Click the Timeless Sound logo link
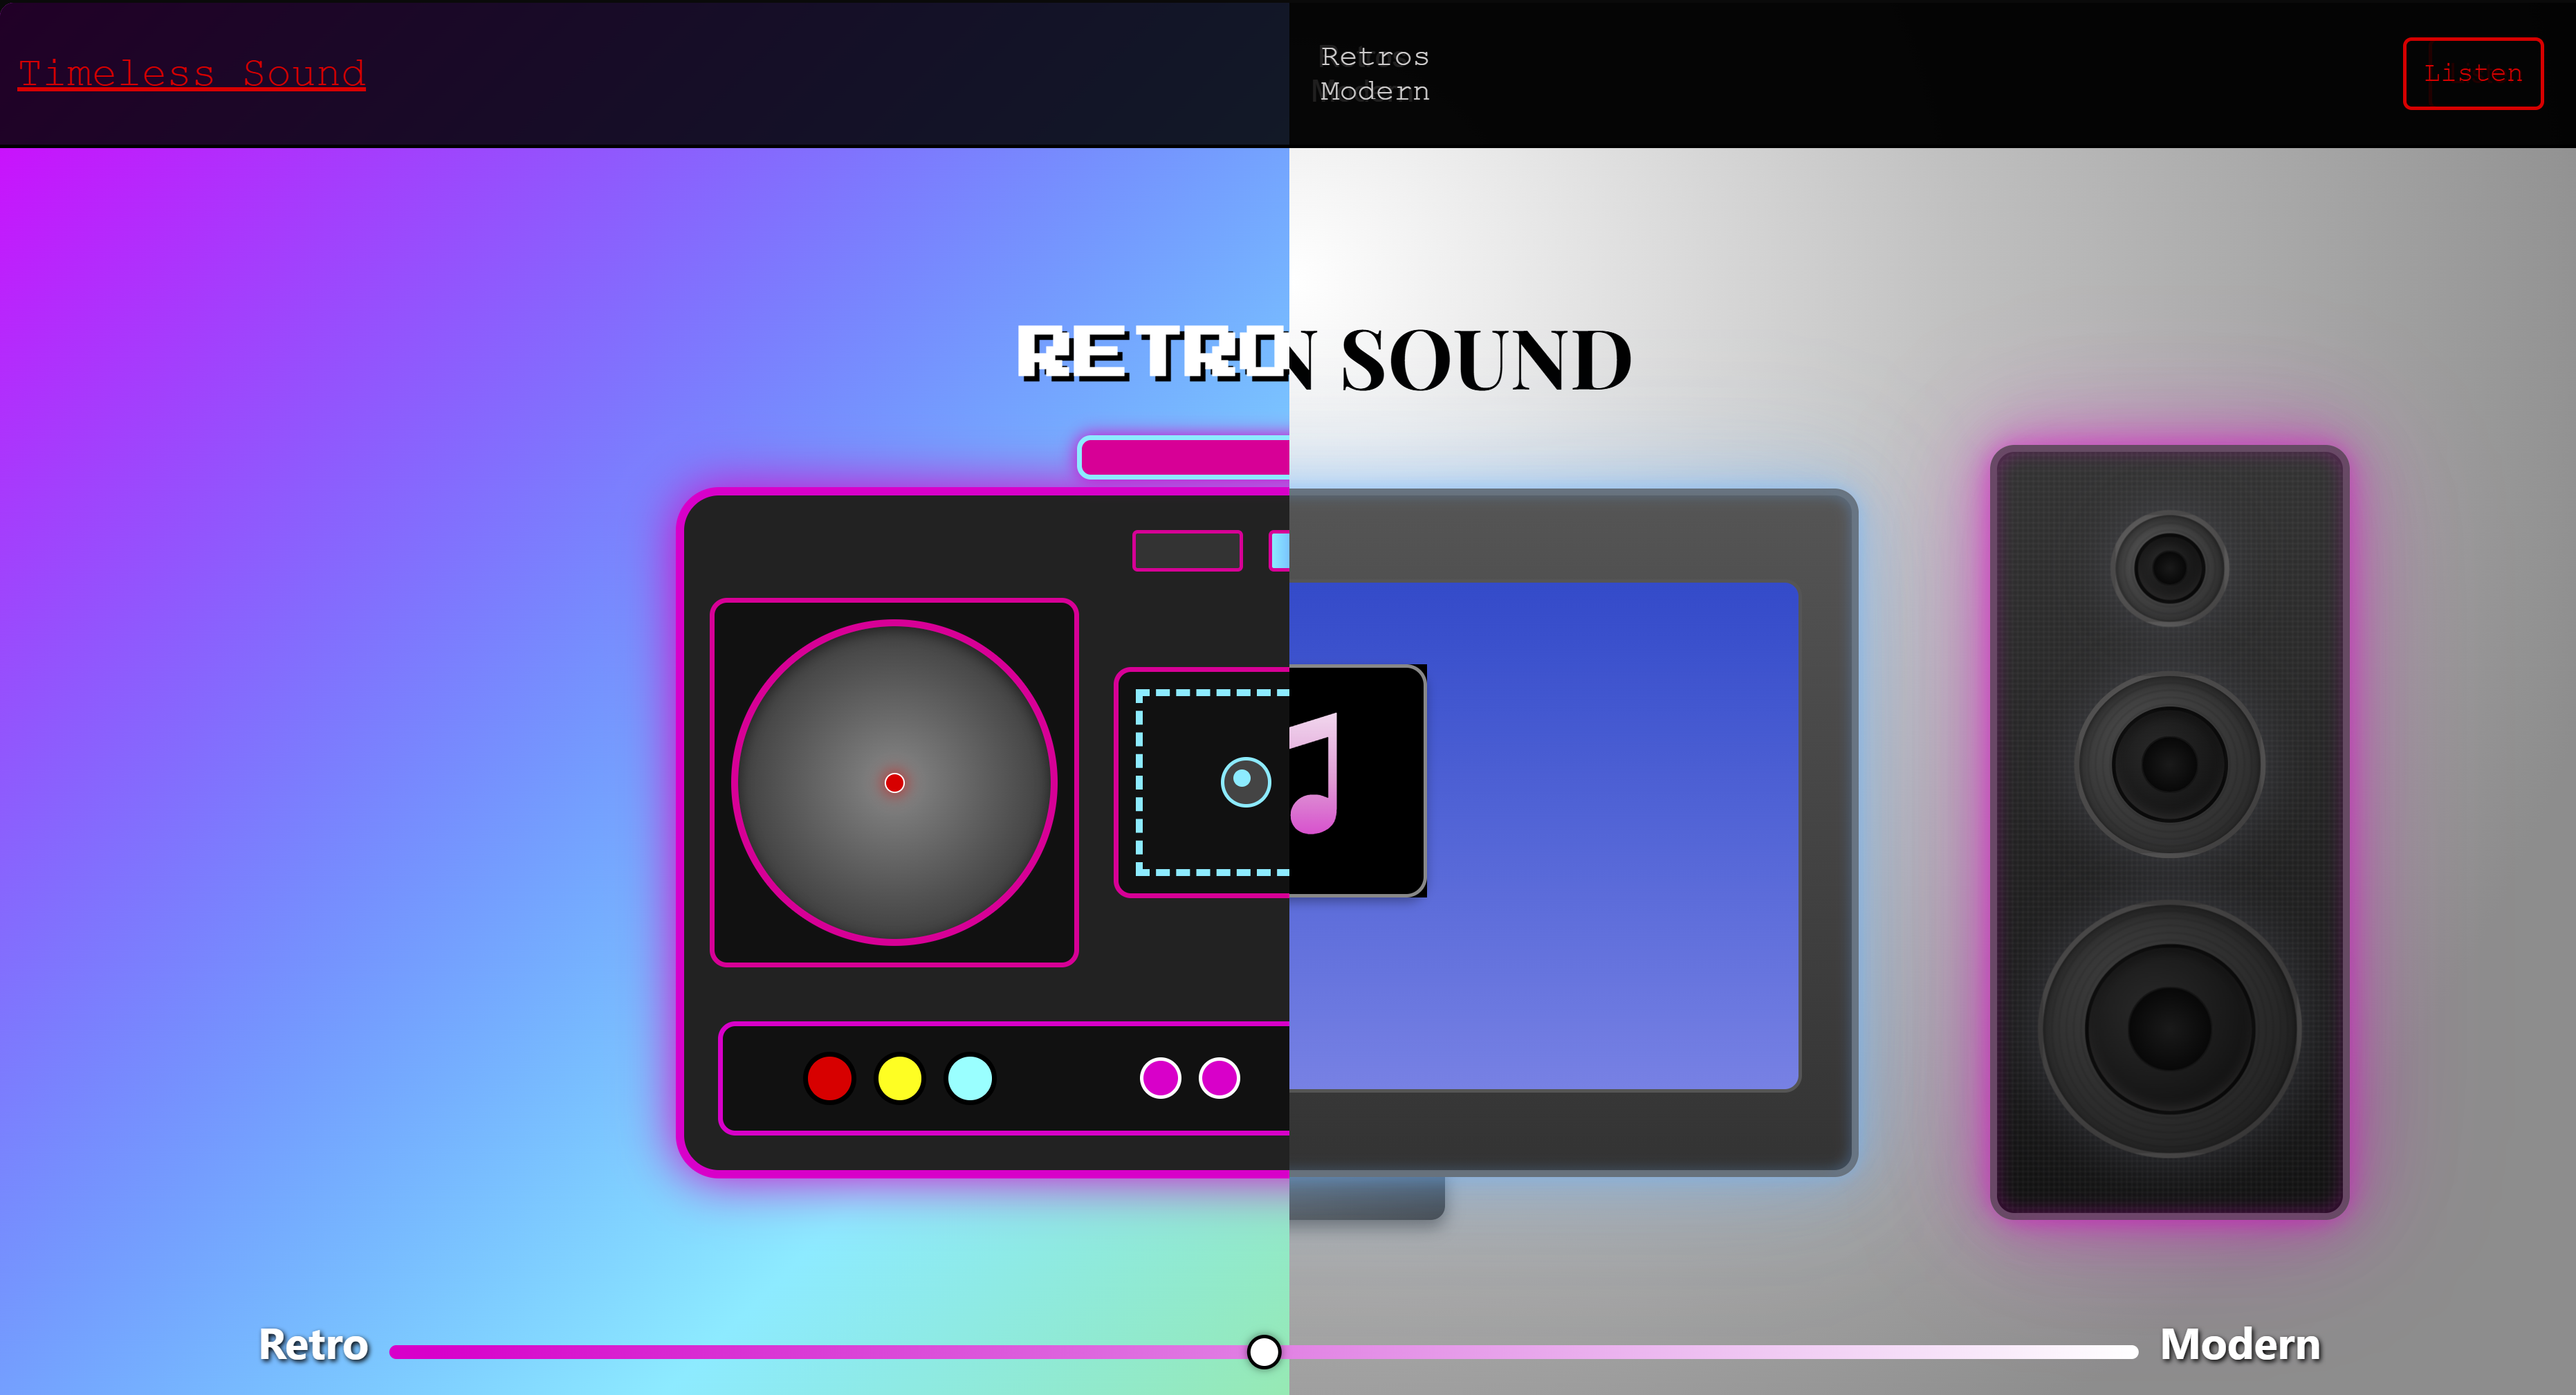 coord(192,74)
